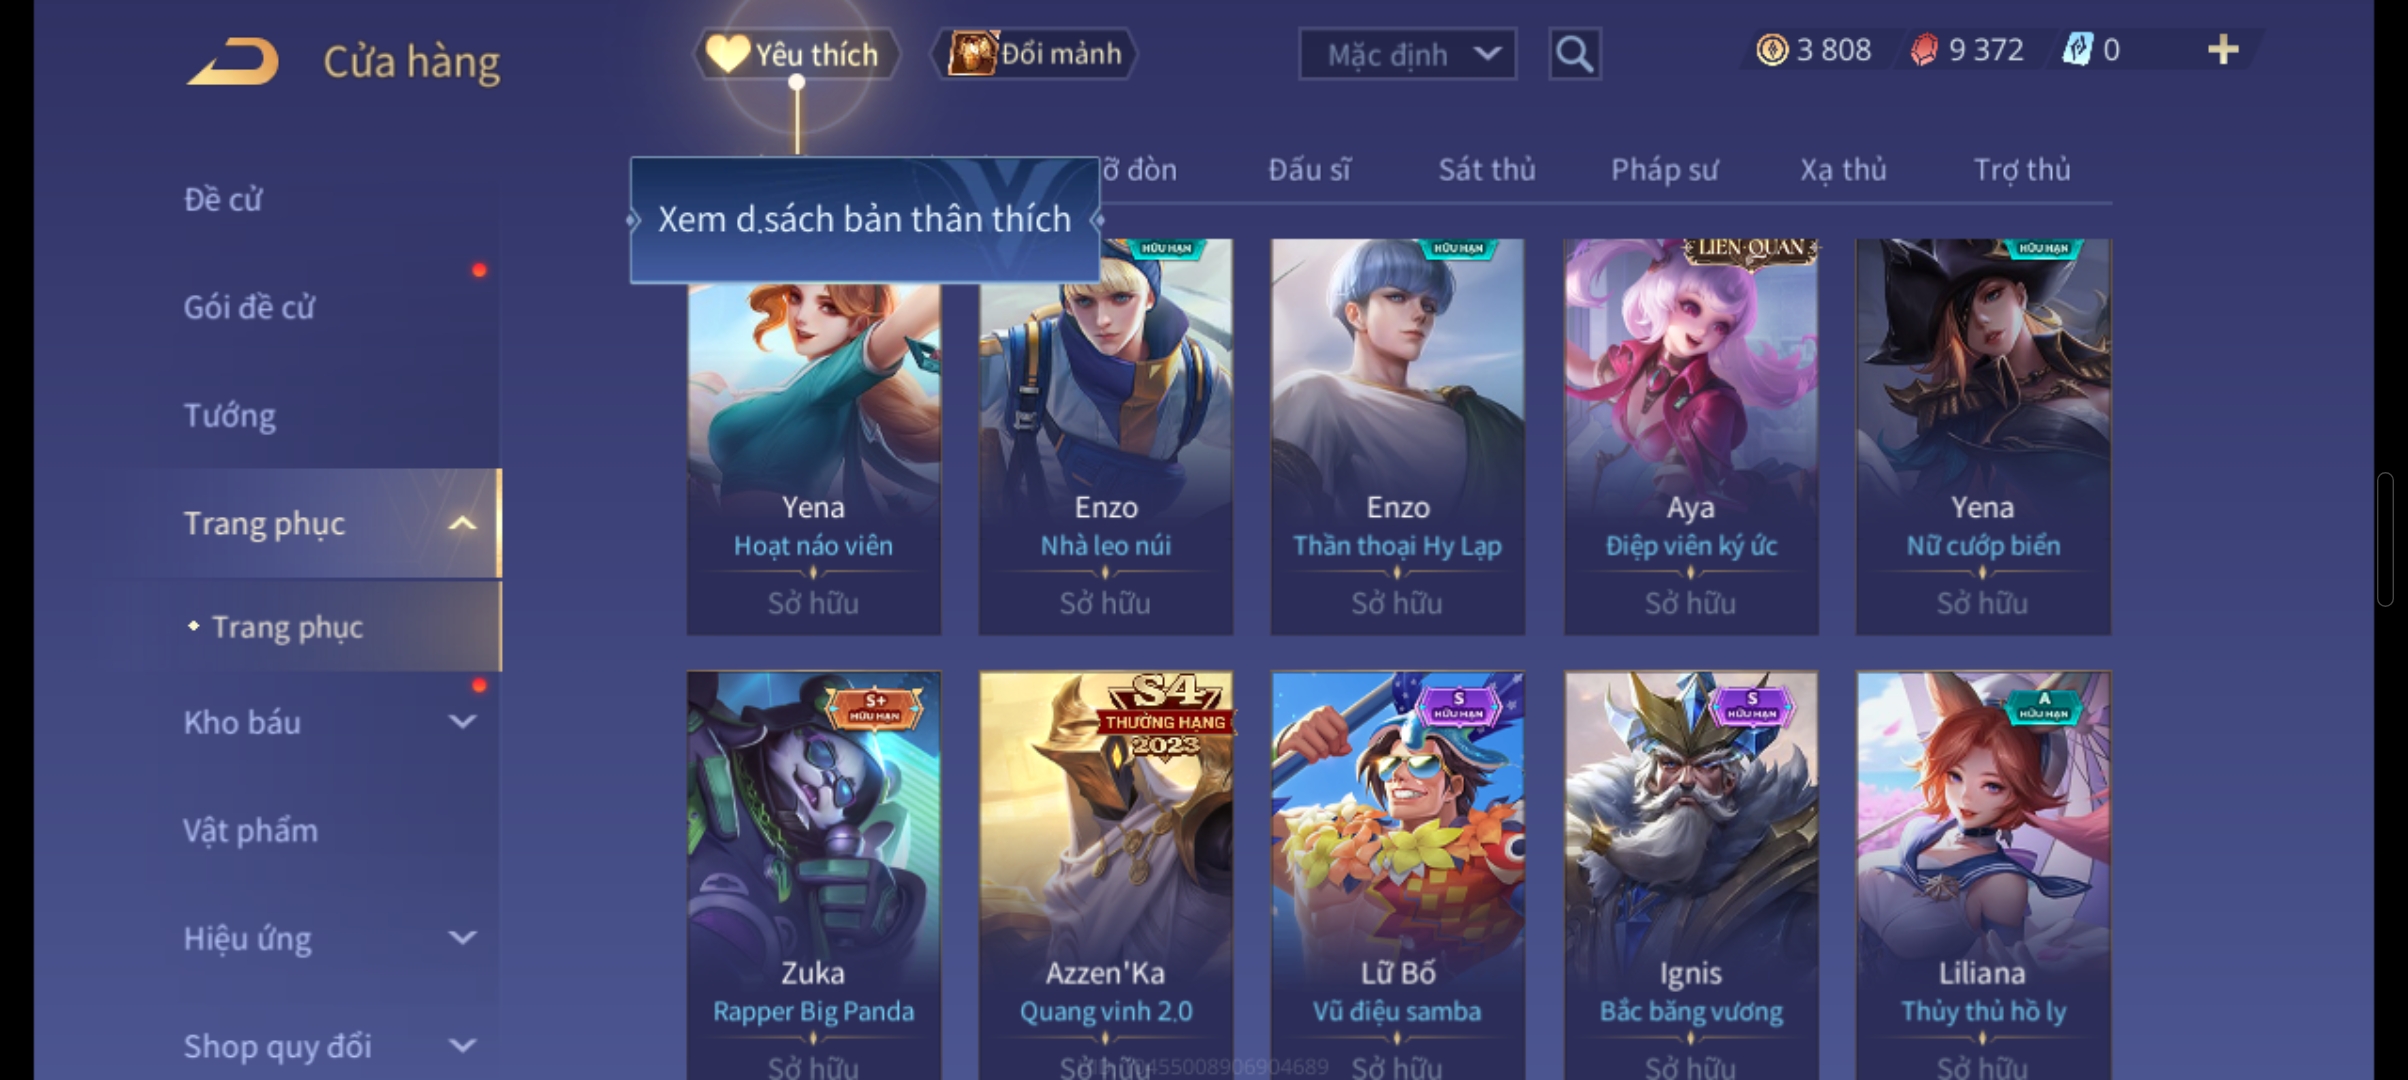
Task: Expand the Hiệu ứng sidebar section
Action: [462, 937]
